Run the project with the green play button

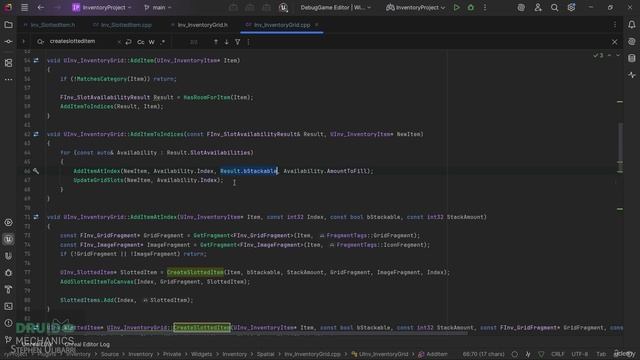[456, 7]
